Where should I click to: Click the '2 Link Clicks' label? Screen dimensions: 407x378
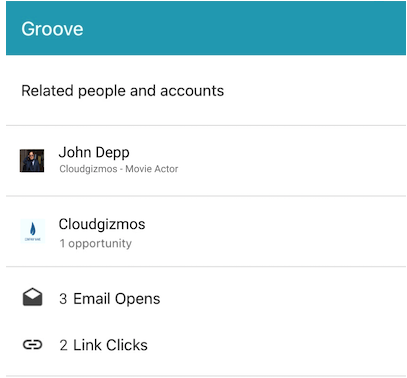[103, 345]
